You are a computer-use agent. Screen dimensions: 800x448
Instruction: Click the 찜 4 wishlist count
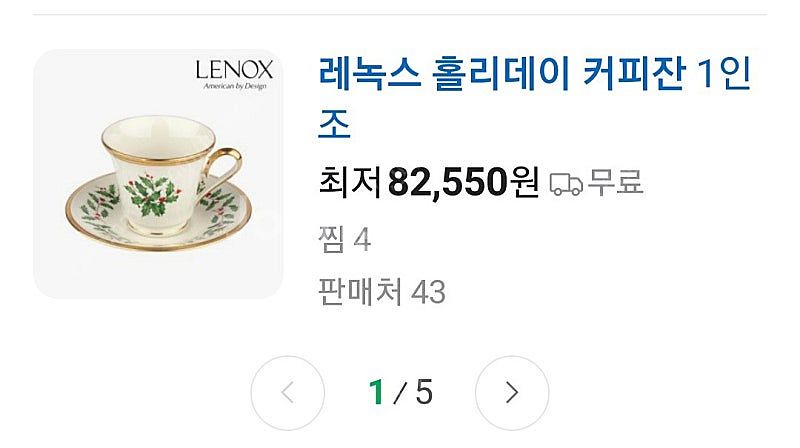344,240
